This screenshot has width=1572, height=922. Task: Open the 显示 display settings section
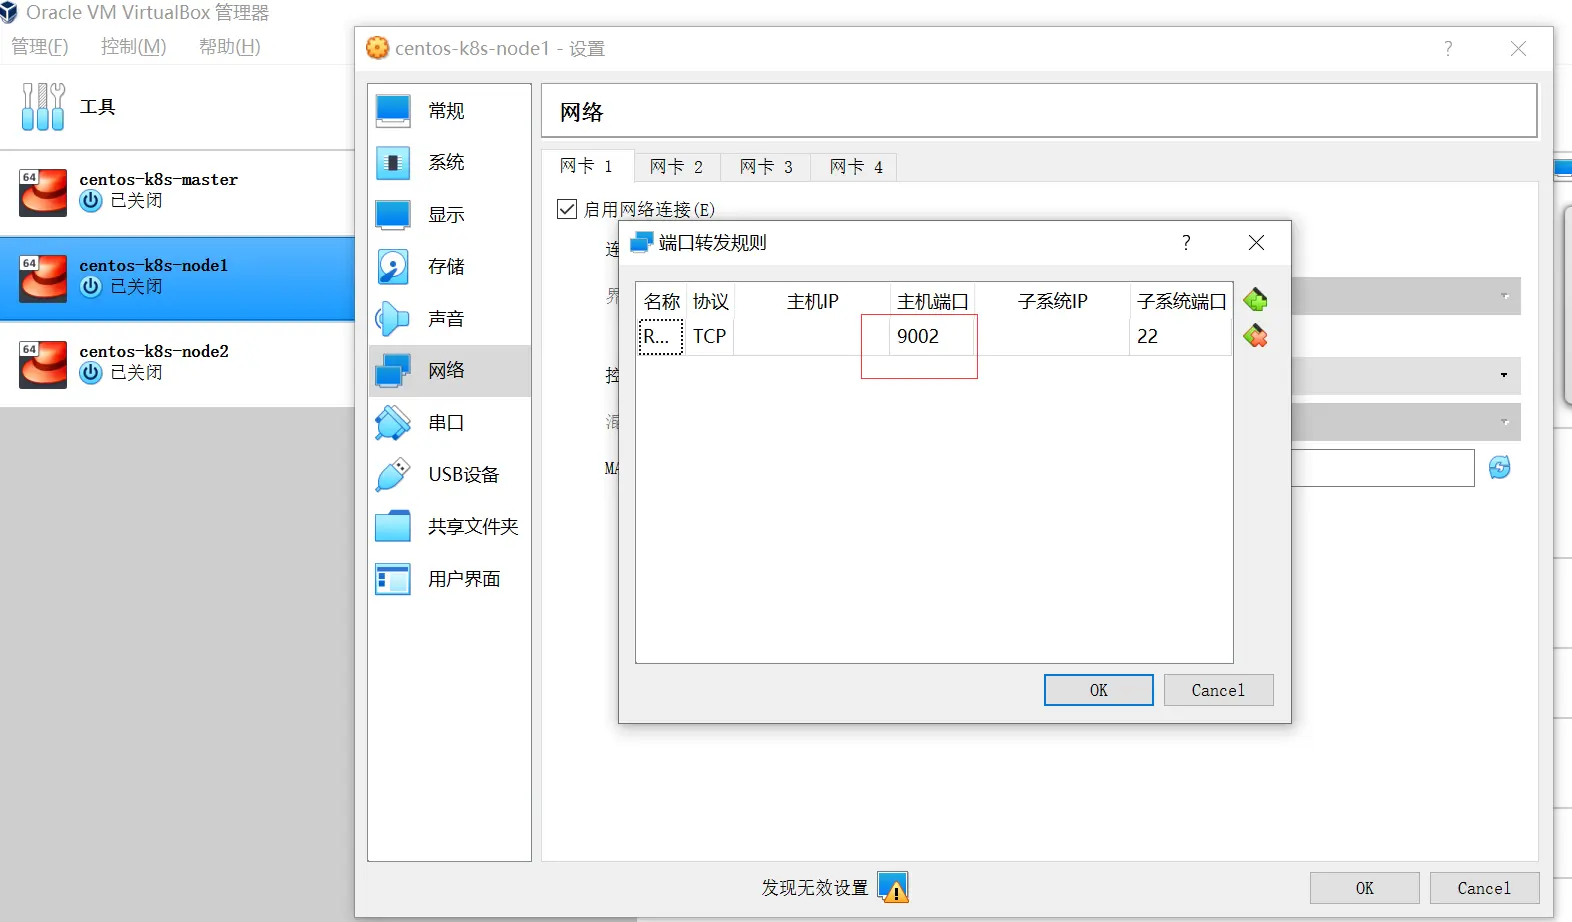[x=449, y=215]
